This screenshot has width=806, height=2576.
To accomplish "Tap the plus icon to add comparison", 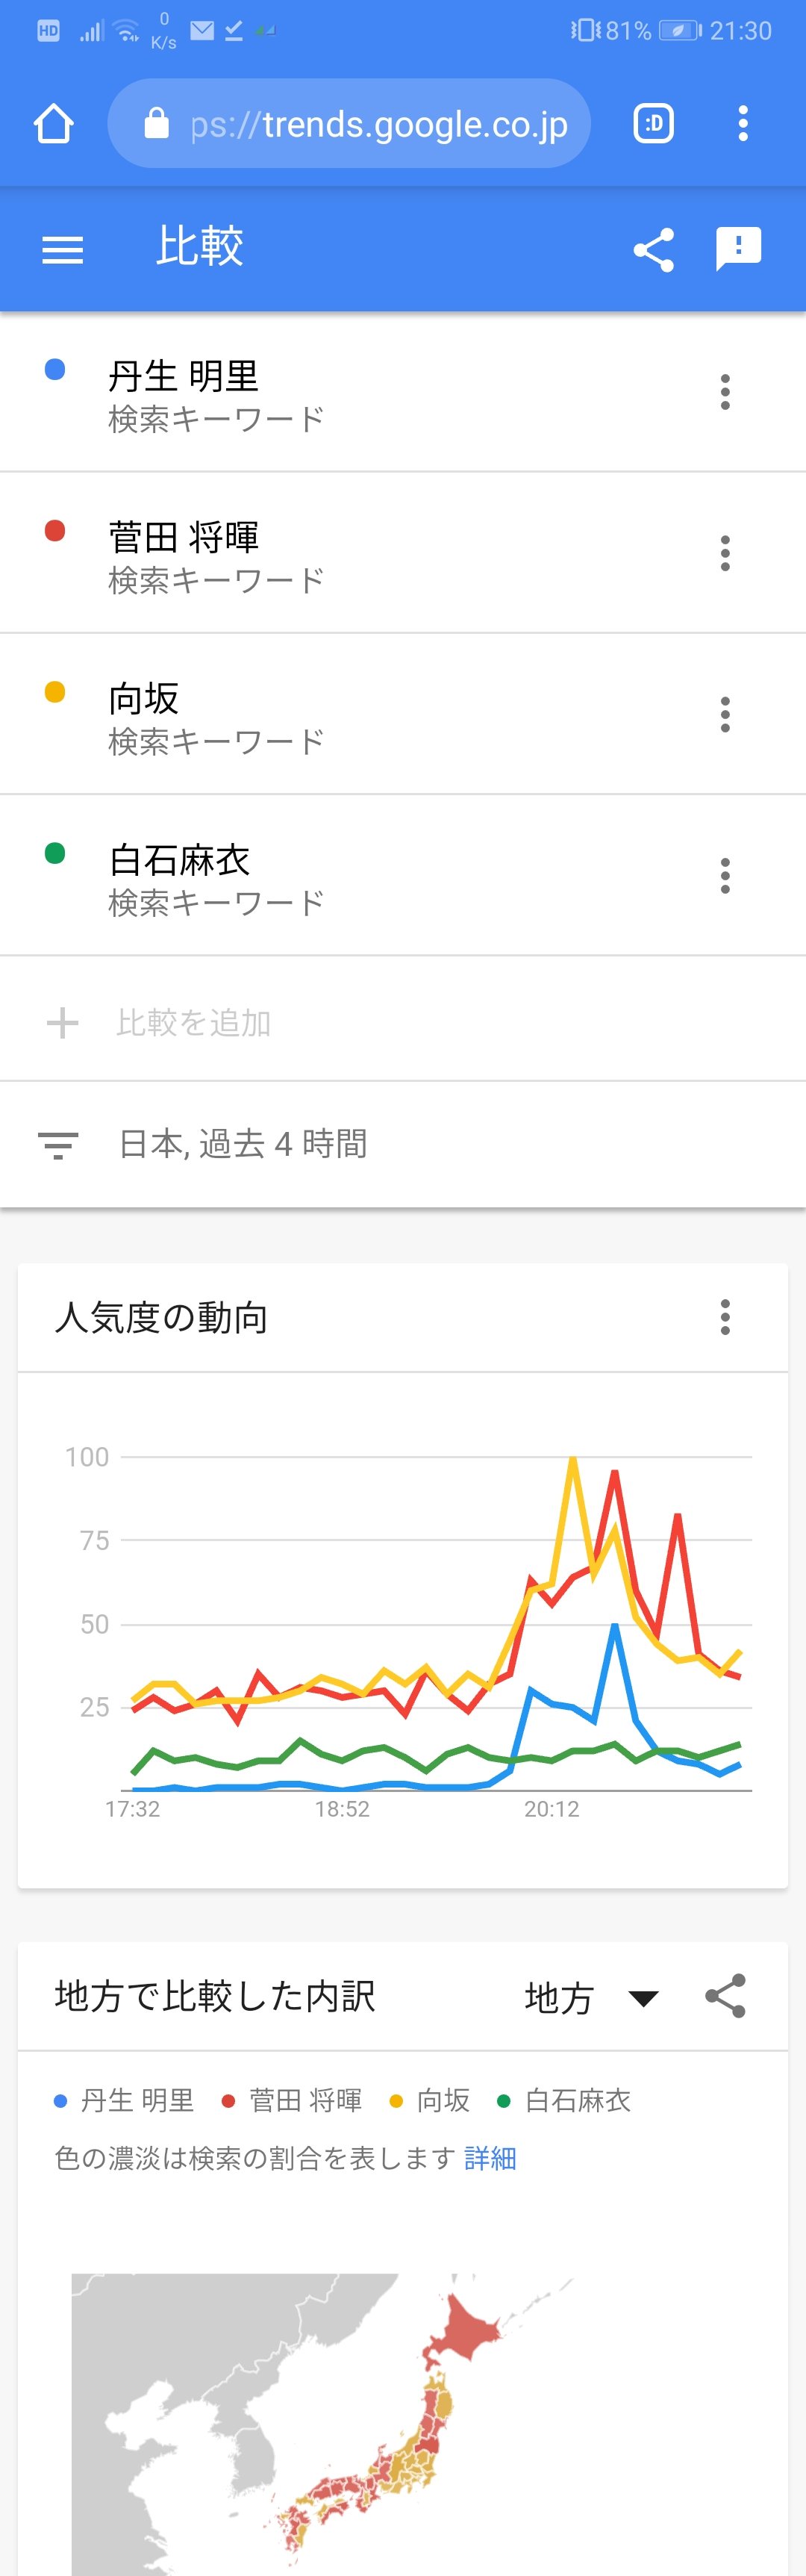I will 62,1022.
